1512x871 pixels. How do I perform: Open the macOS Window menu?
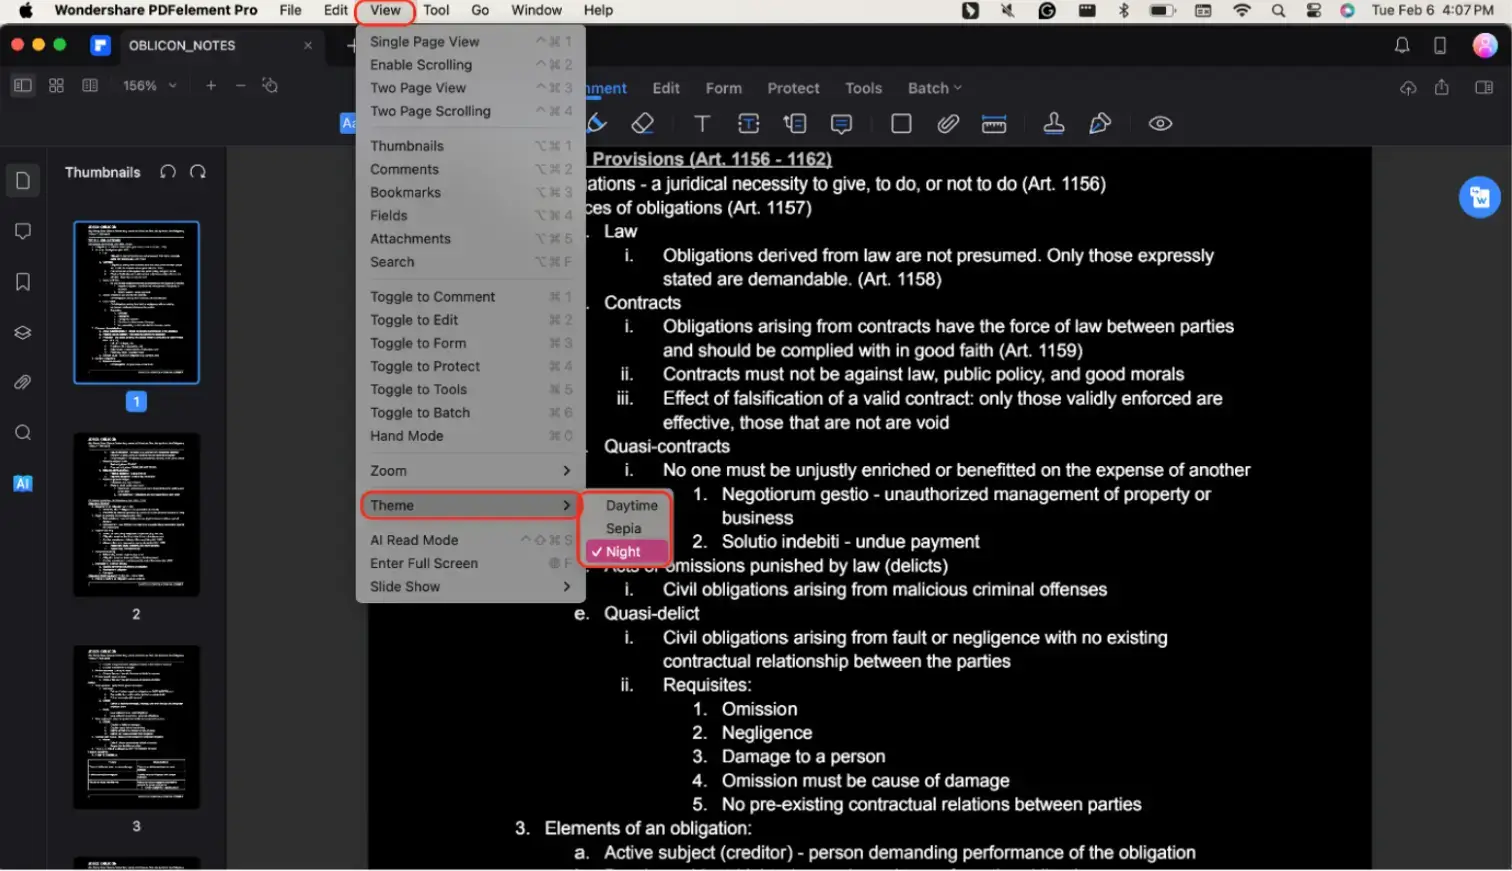point(536,11)
